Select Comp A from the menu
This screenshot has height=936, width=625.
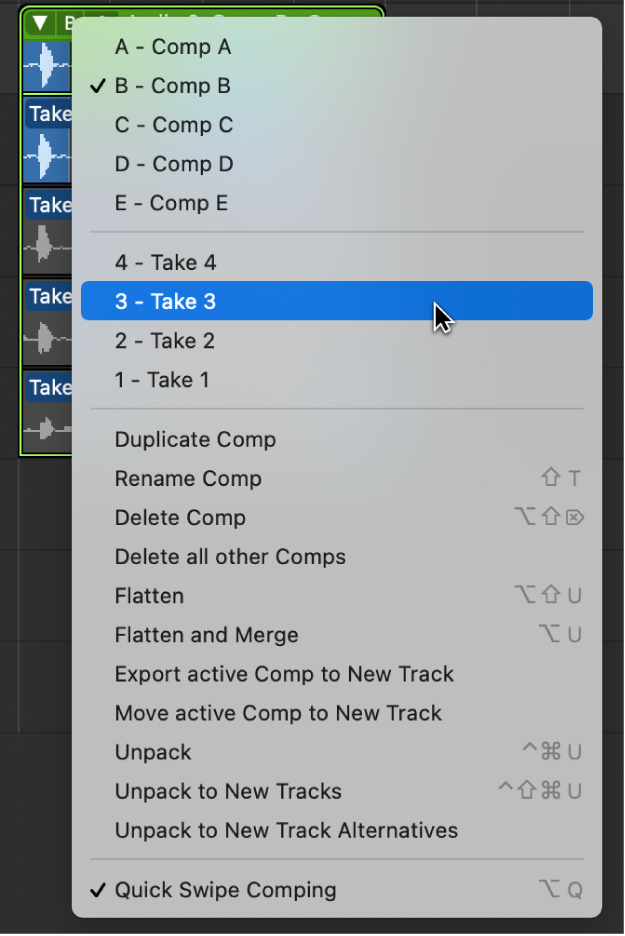(x=172, y=47)
